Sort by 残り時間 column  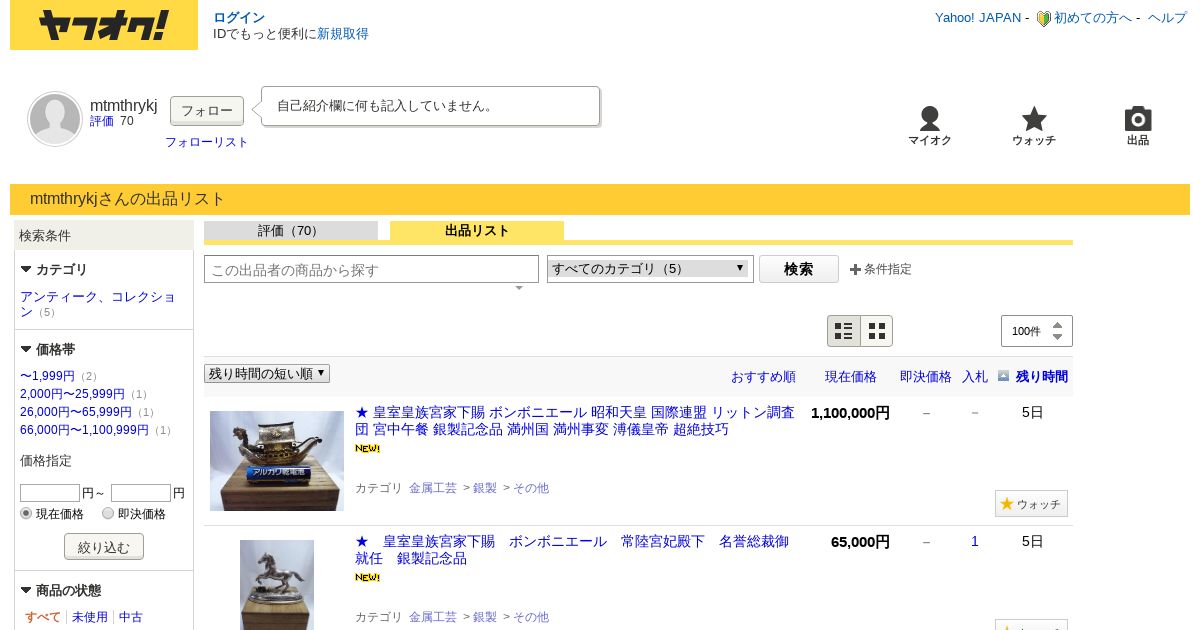(x=1042, y=377)
